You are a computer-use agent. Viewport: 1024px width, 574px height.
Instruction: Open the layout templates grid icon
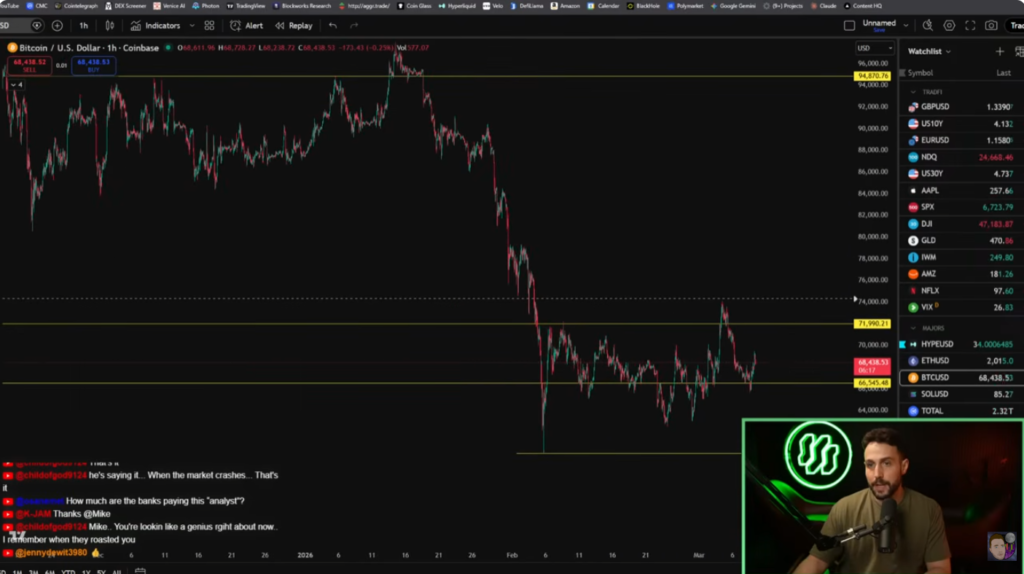(209, 25)
